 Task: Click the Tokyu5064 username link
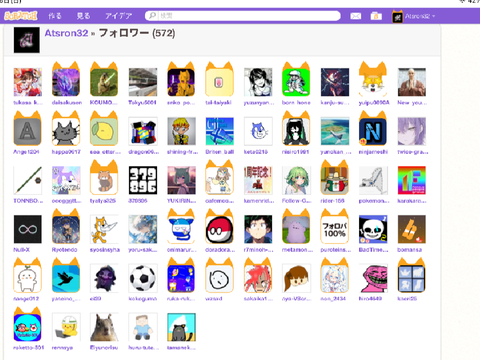click(x=143, y=103)
